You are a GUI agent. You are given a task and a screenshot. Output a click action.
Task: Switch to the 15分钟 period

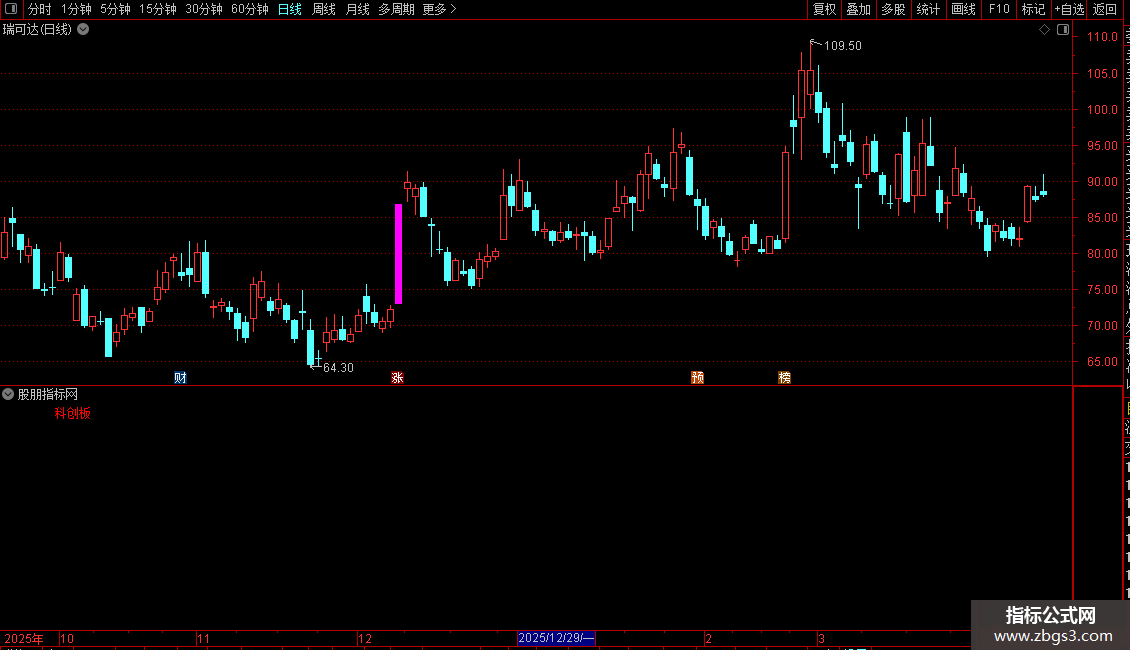pos(158,9)
